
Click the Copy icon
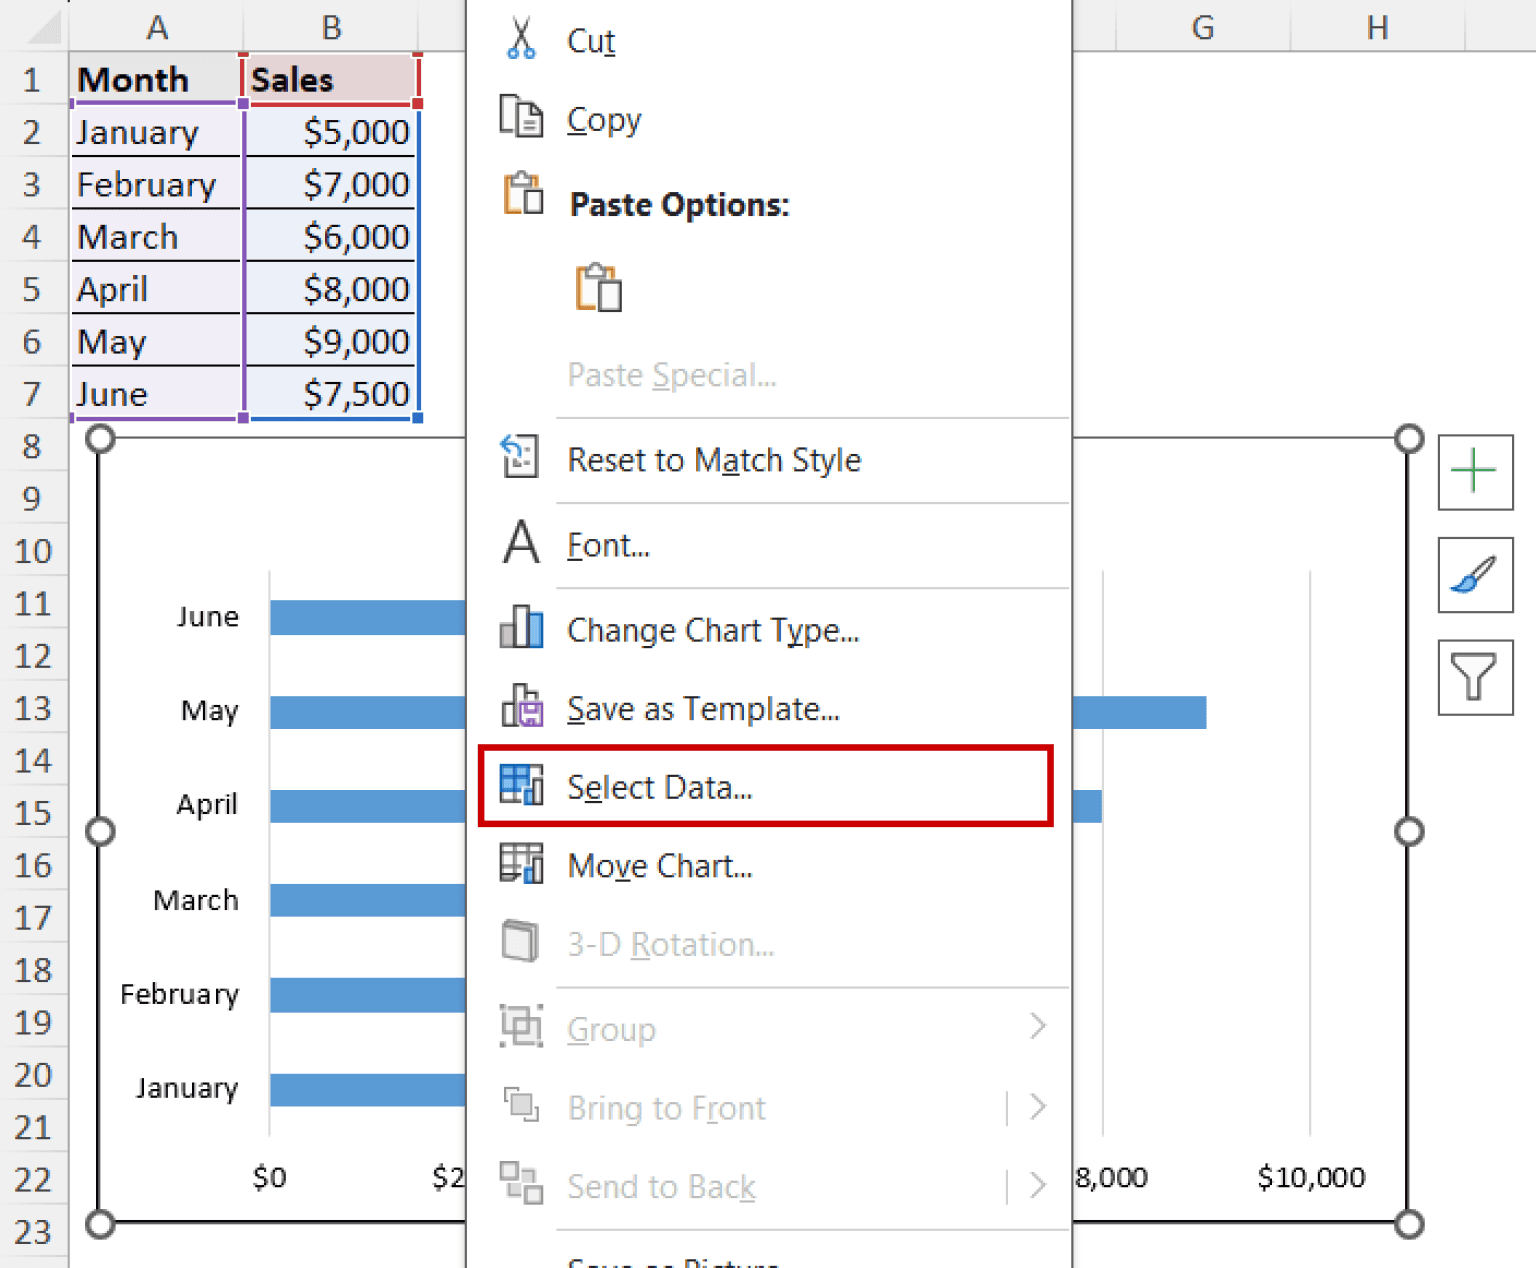pyautogui.click(x=519, y=117)
